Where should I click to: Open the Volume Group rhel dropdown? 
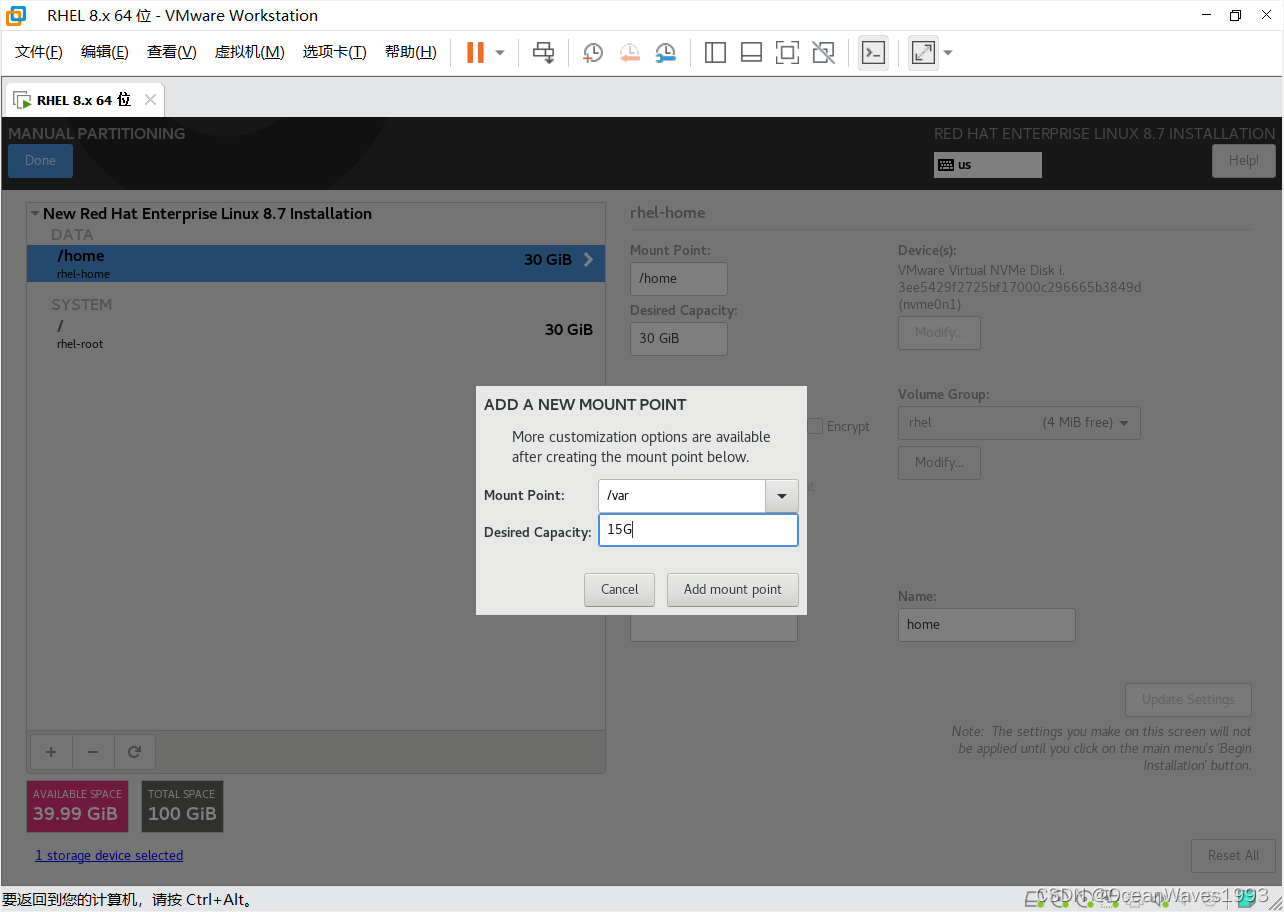pos(1019,423)
